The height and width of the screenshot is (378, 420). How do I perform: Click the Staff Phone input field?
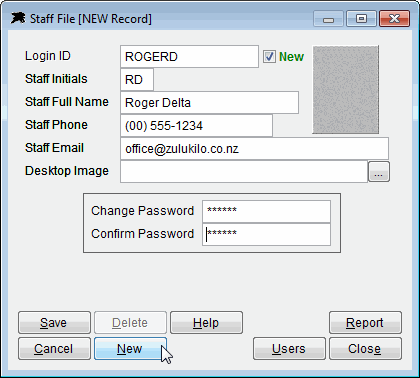196,126
